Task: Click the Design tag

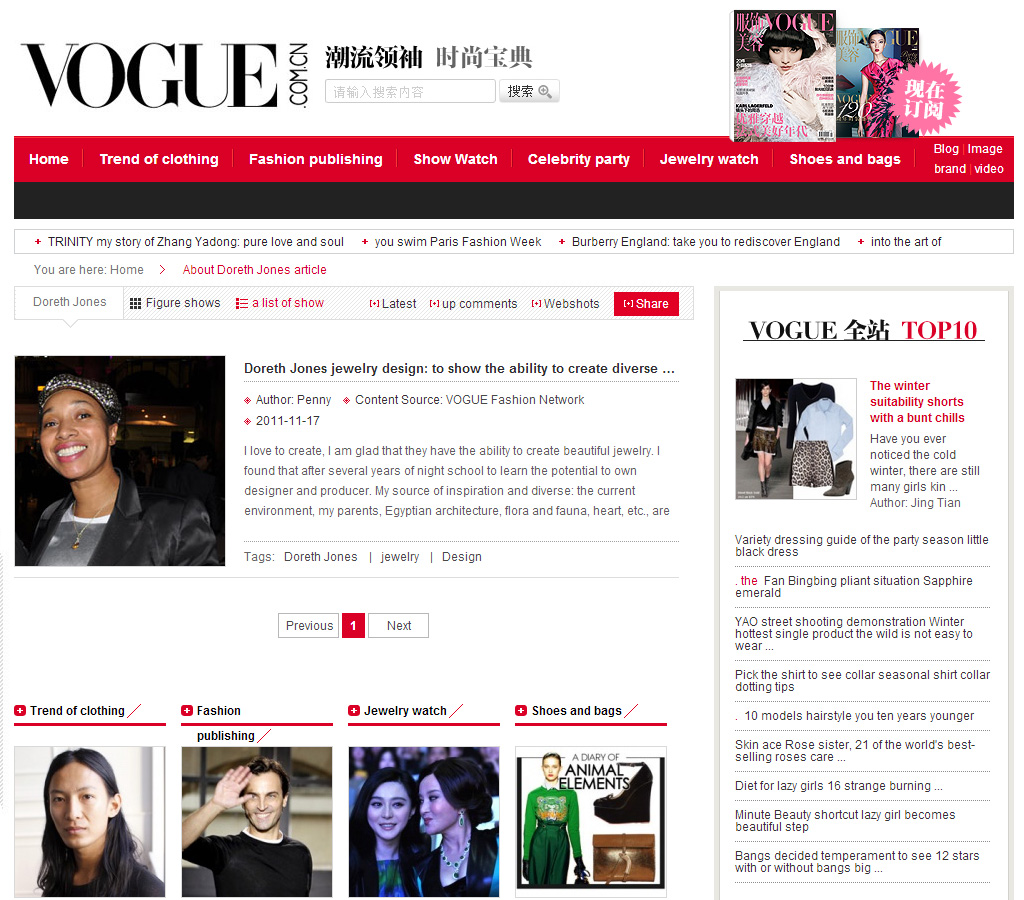Action: tap(462, 556)
